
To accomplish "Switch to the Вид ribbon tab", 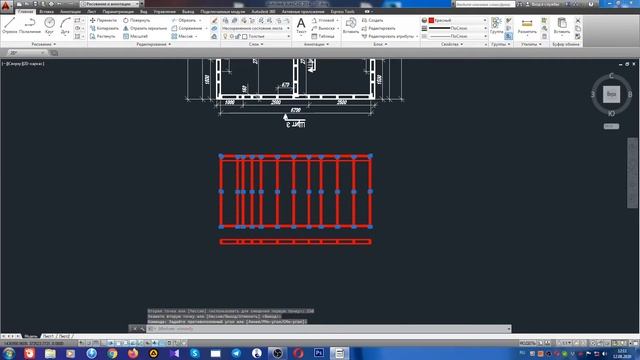I will pos(144,11).
